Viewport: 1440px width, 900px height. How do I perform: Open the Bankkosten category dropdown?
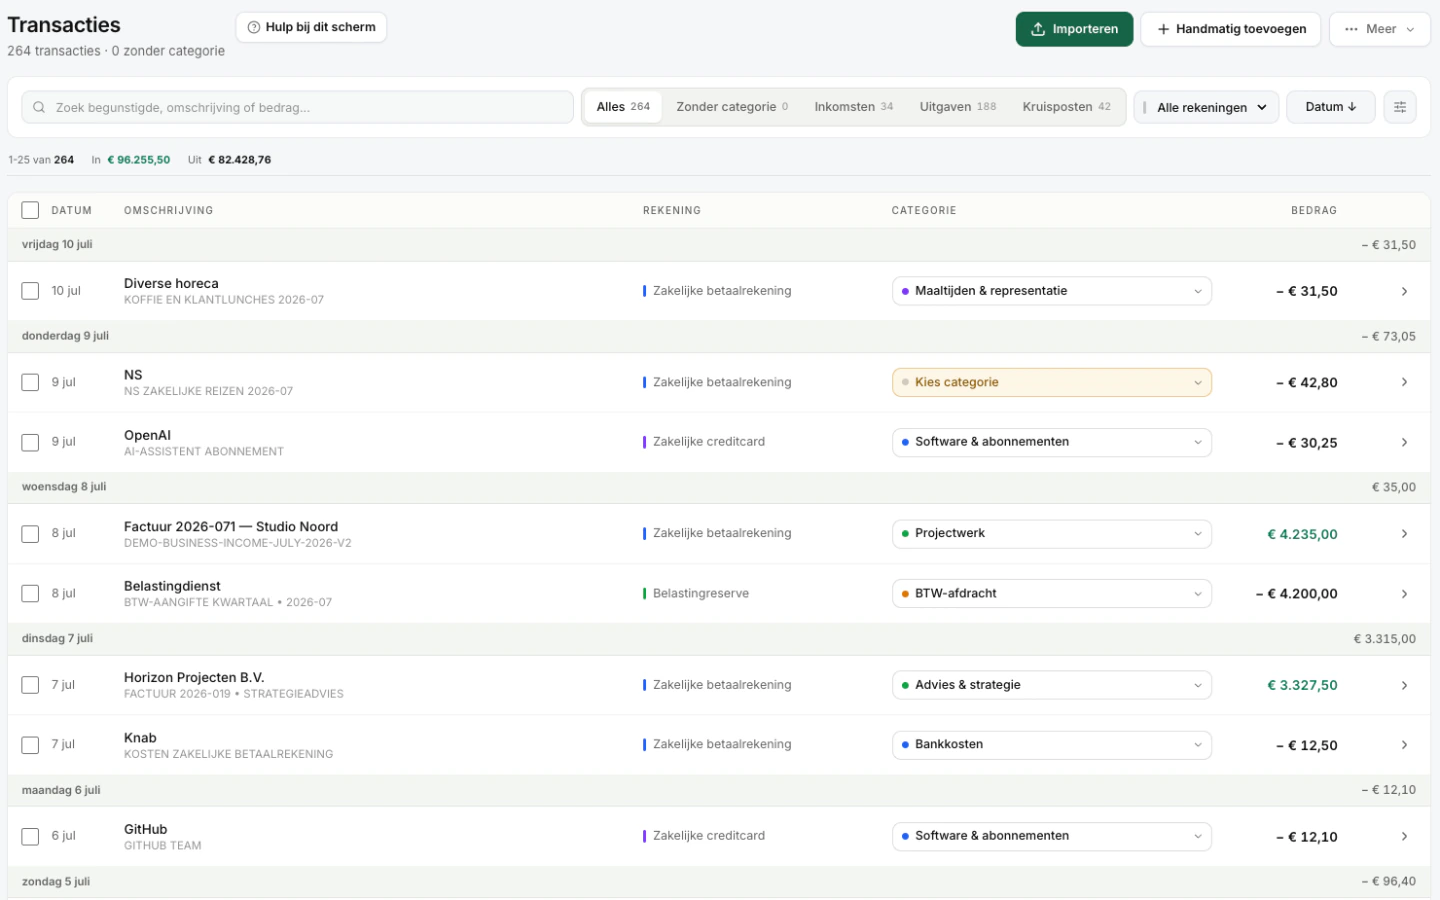(x=1051, y=745)
